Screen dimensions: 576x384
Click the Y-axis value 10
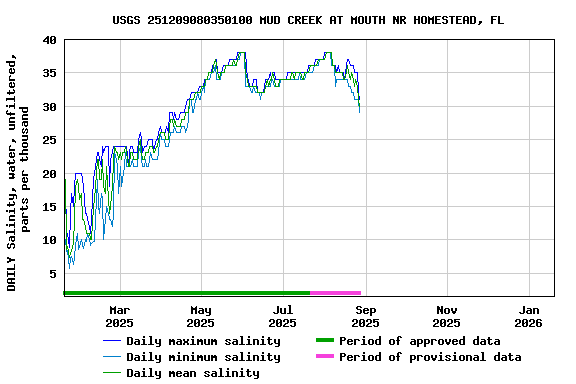(50, 240)
